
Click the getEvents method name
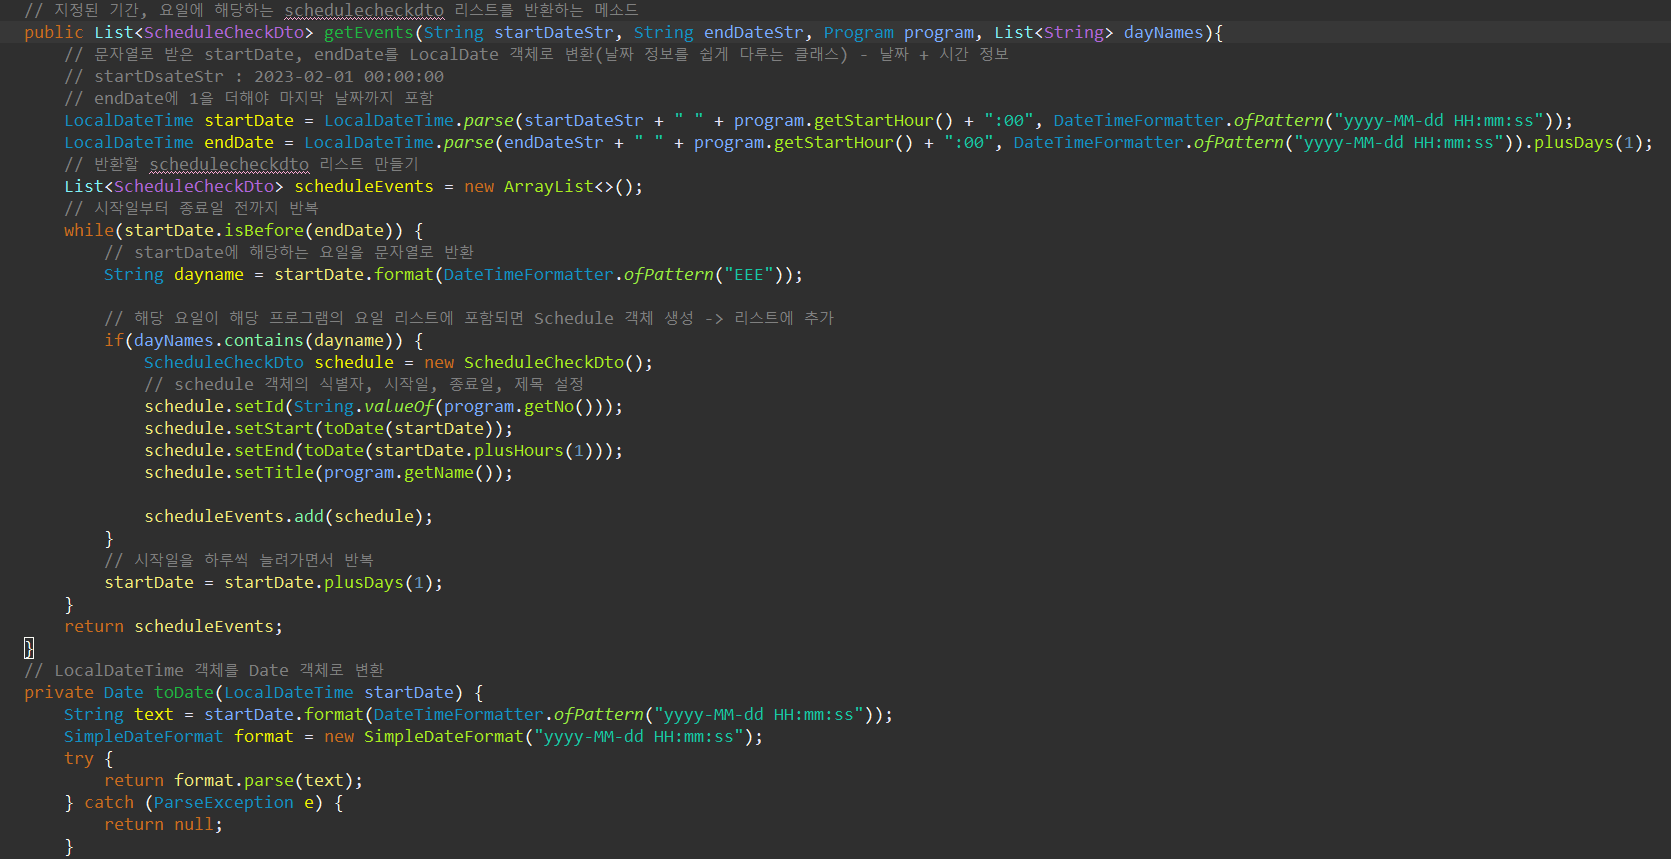368,33
